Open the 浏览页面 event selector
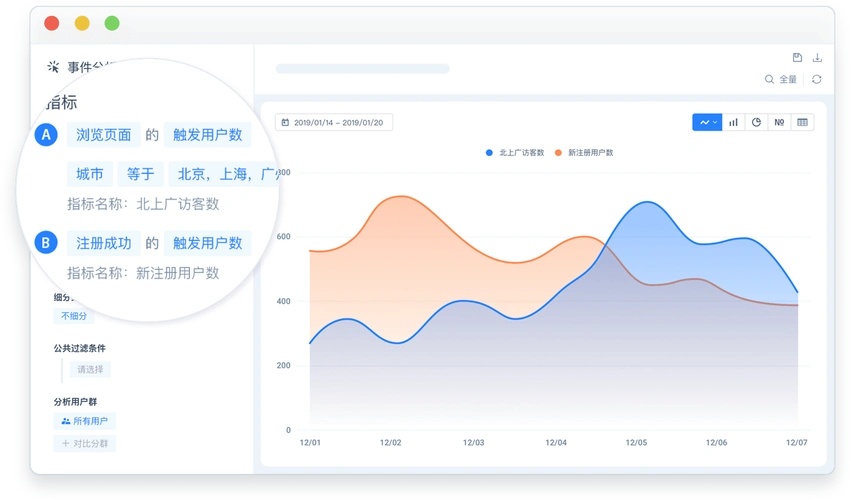This screenshot has width=851, height=500. pos(104,135)
